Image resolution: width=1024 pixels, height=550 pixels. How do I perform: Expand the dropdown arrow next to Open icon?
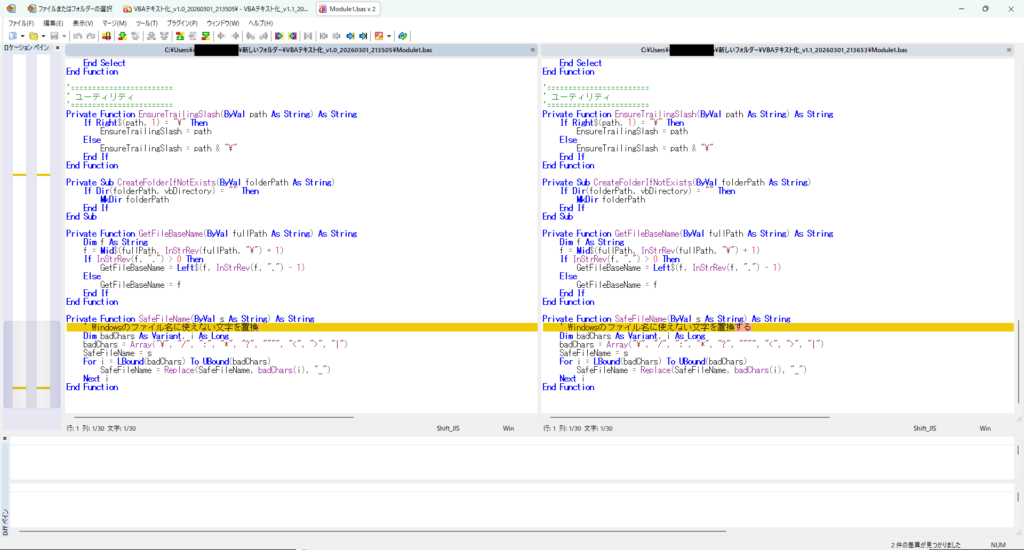point(44,36)
